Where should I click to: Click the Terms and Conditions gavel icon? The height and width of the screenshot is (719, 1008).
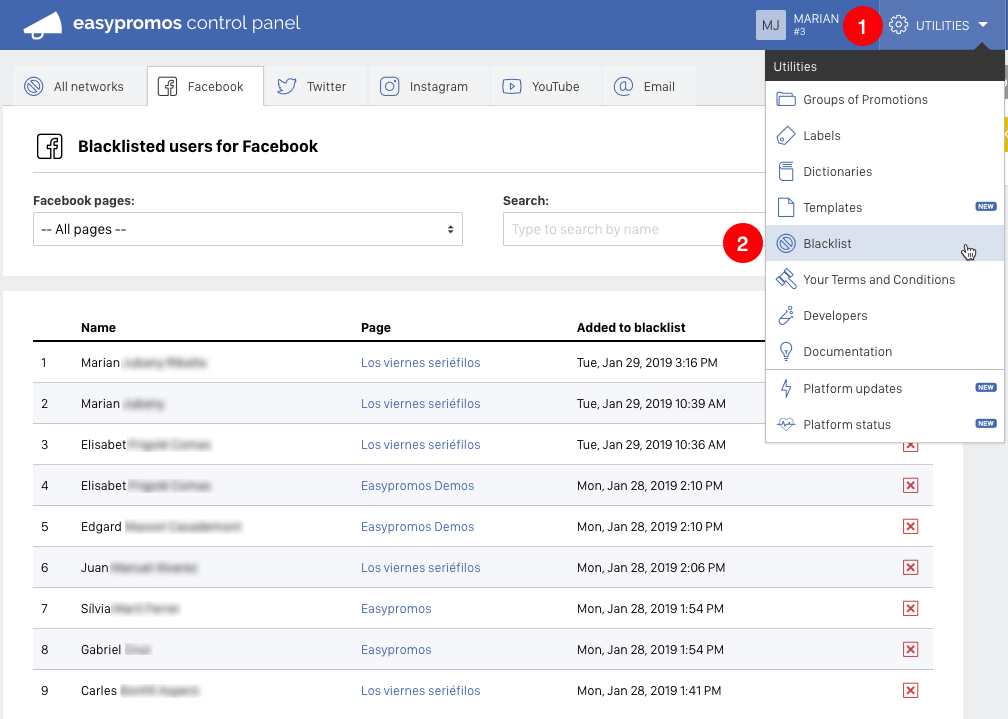pos(786,279)
